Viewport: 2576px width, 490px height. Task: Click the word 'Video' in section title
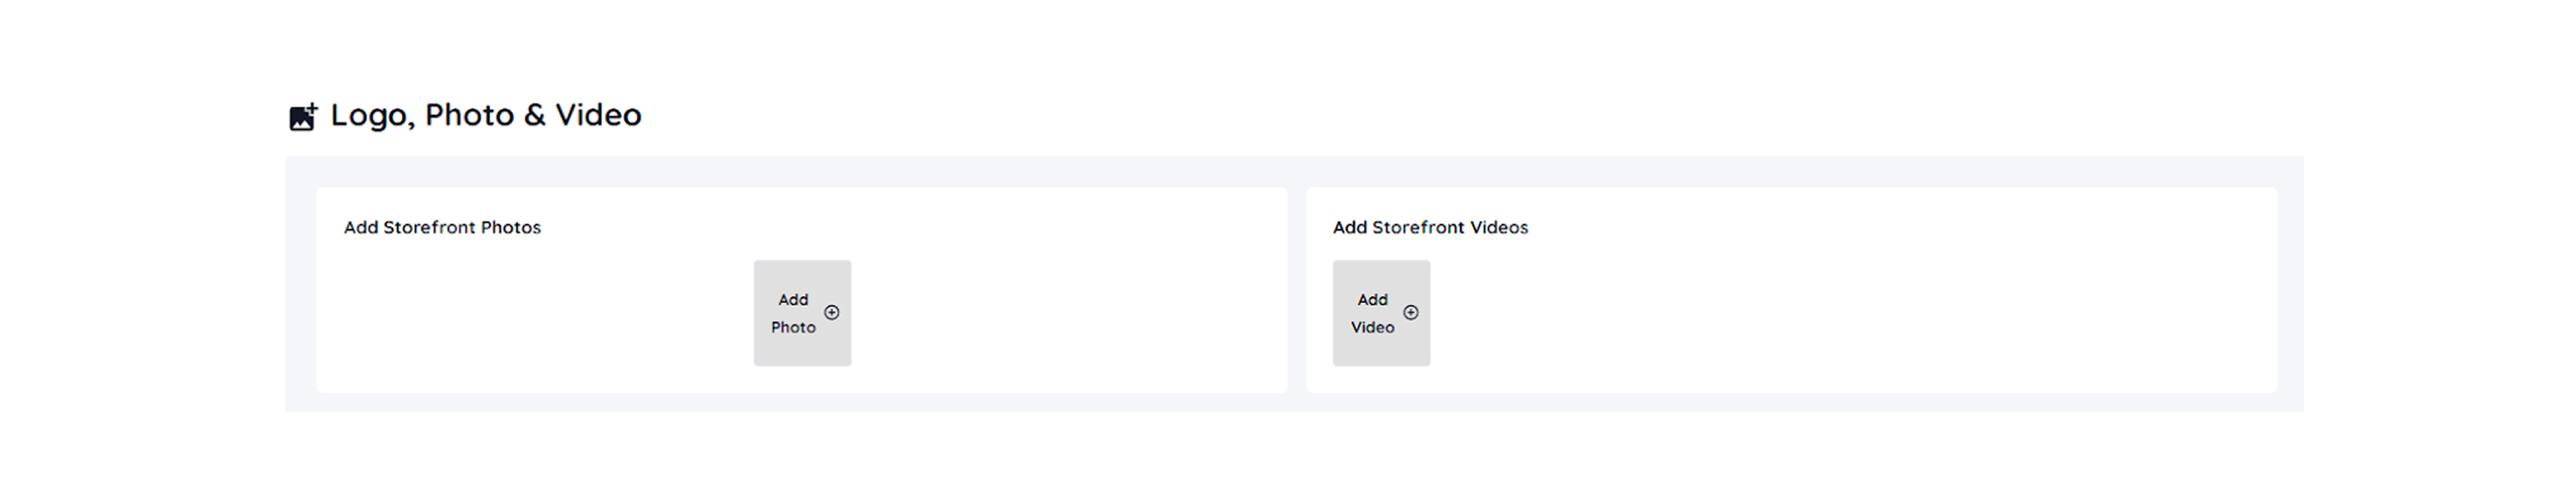point(598,115)
